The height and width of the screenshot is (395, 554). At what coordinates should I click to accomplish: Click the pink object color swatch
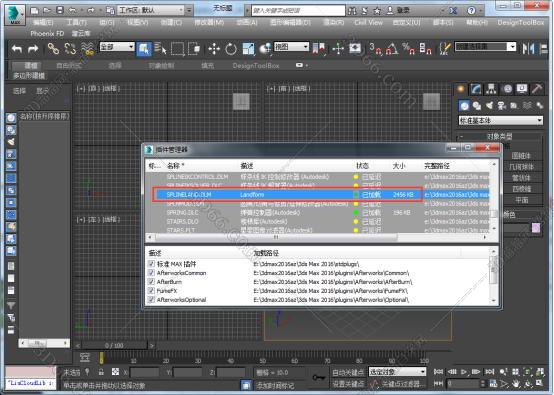[x=536, y=228]
